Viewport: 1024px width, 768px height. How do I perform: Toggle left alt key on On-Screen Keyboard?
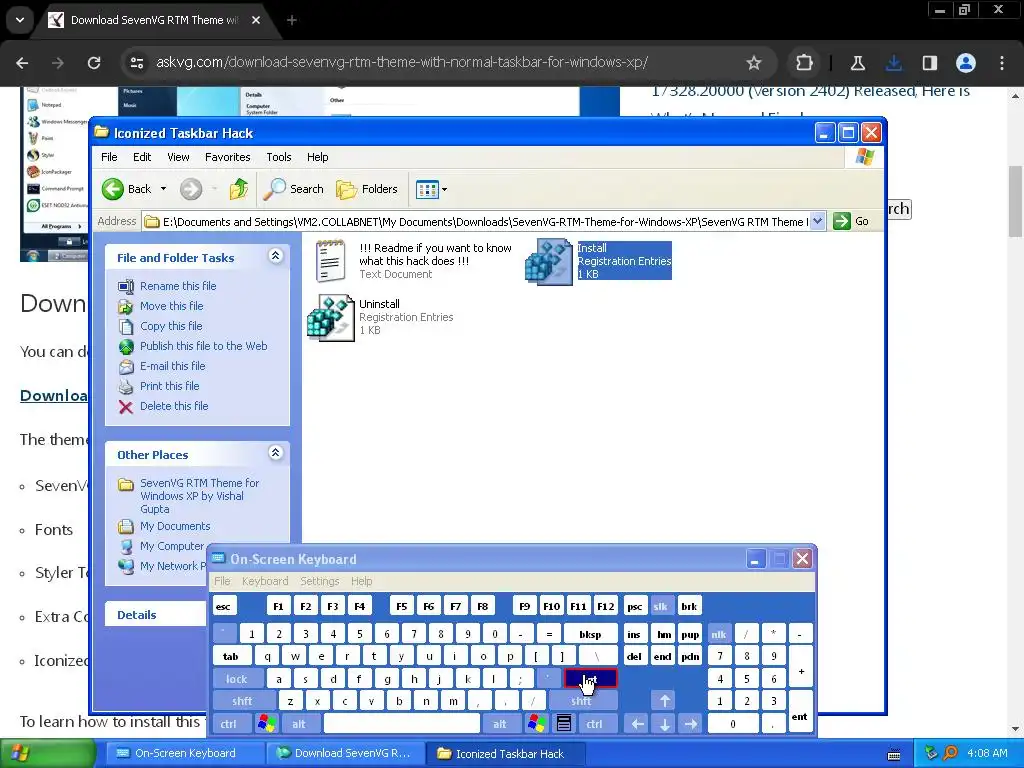click(x=298, y=724)
